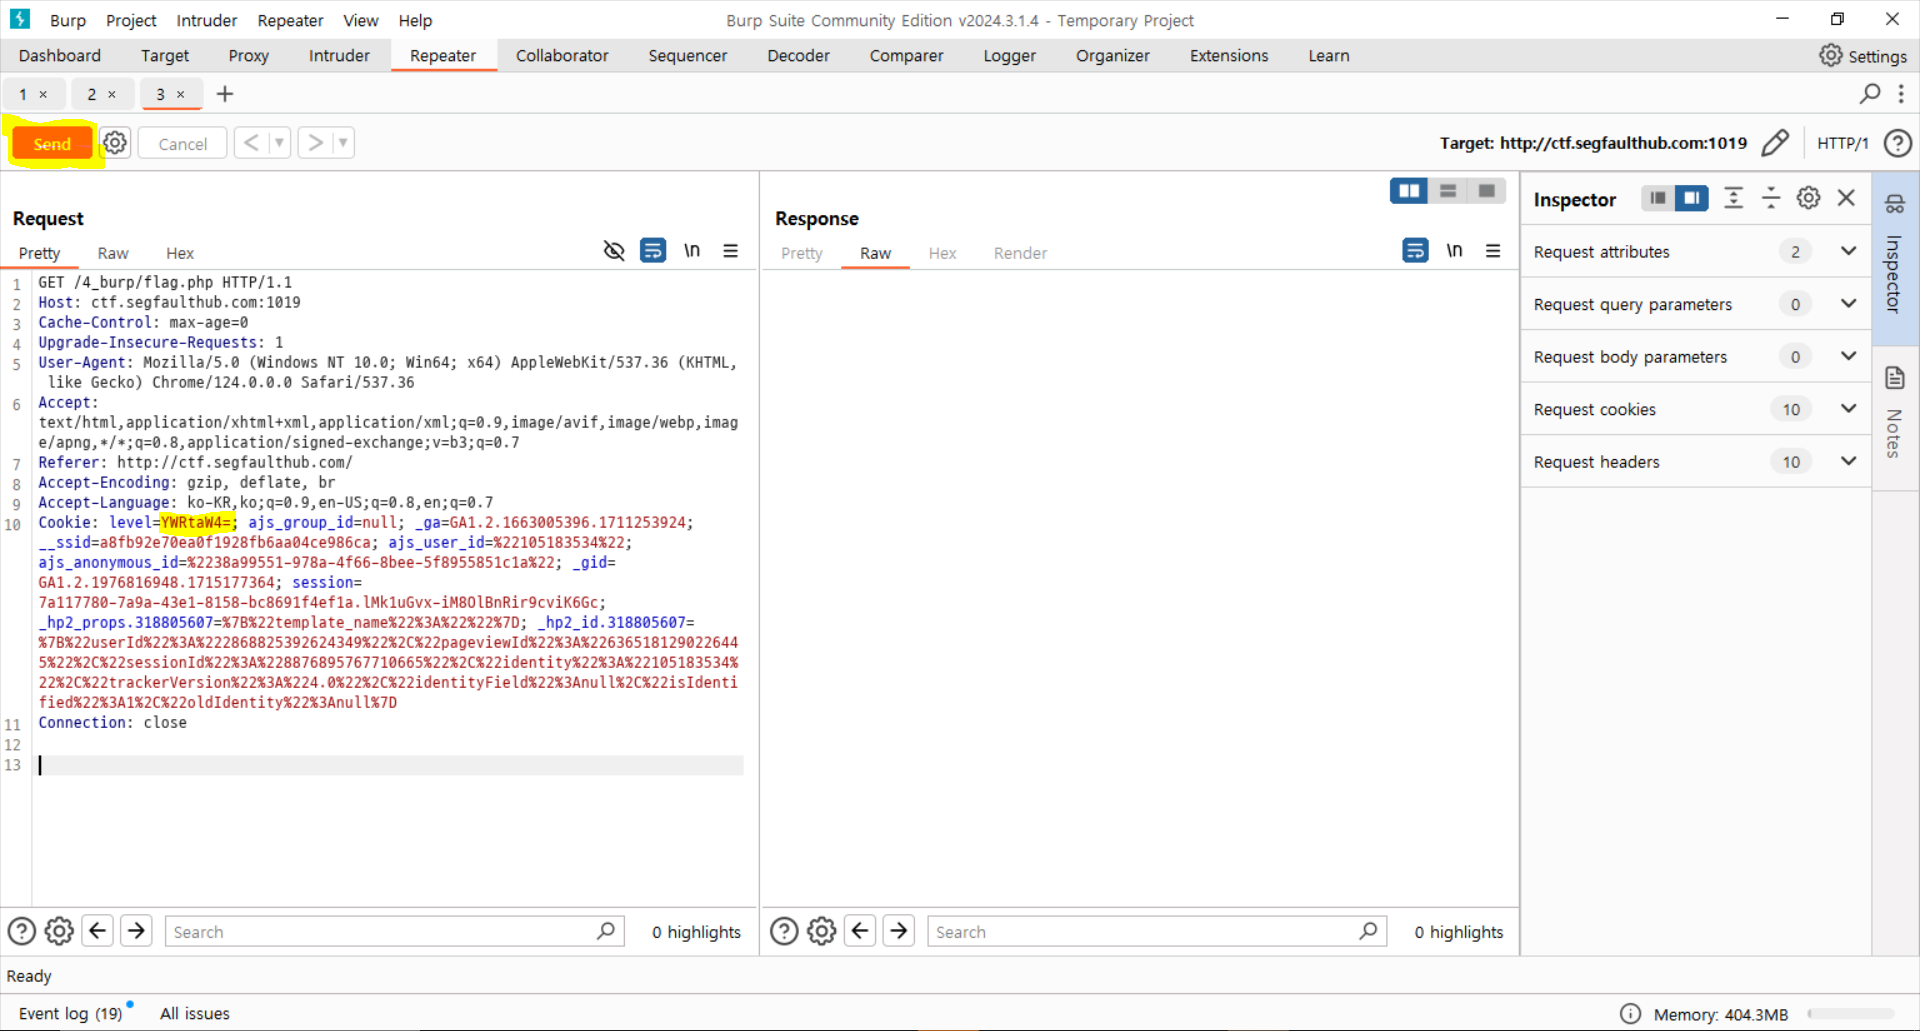Open request search settings gear
The height and width of the screenshot is (1031, 1920).
[59, 931]
